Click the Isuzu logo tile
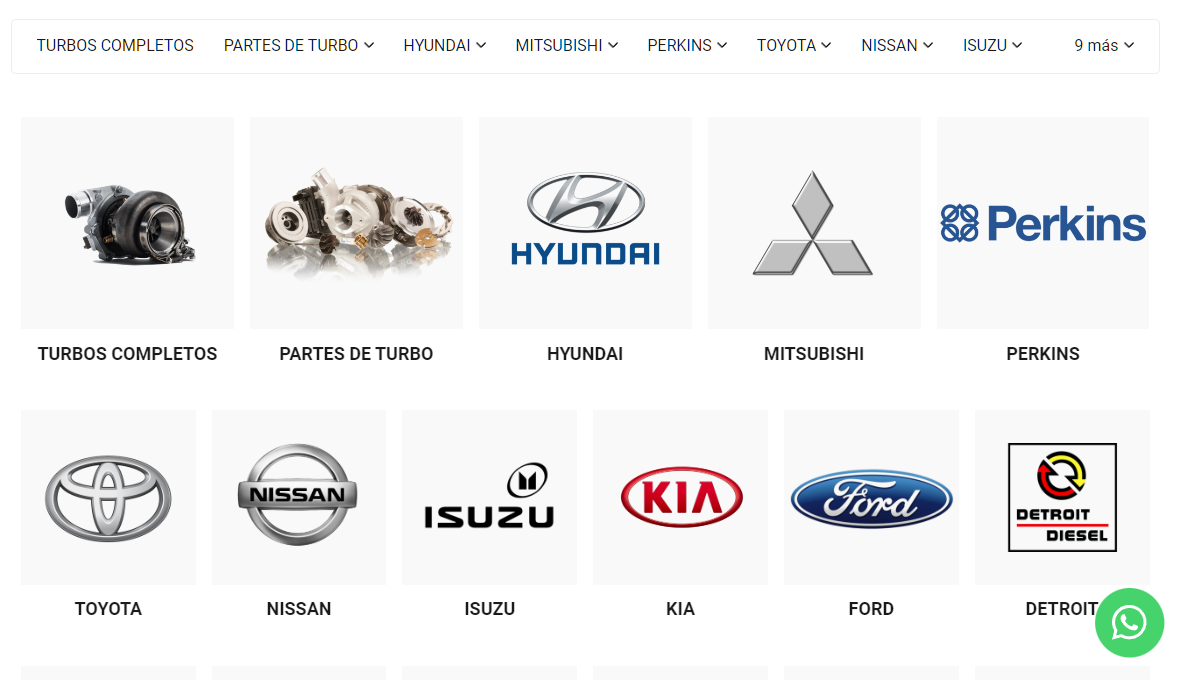Image resolution: width=1197 pixels, height=680 pixels. [489, 498]
